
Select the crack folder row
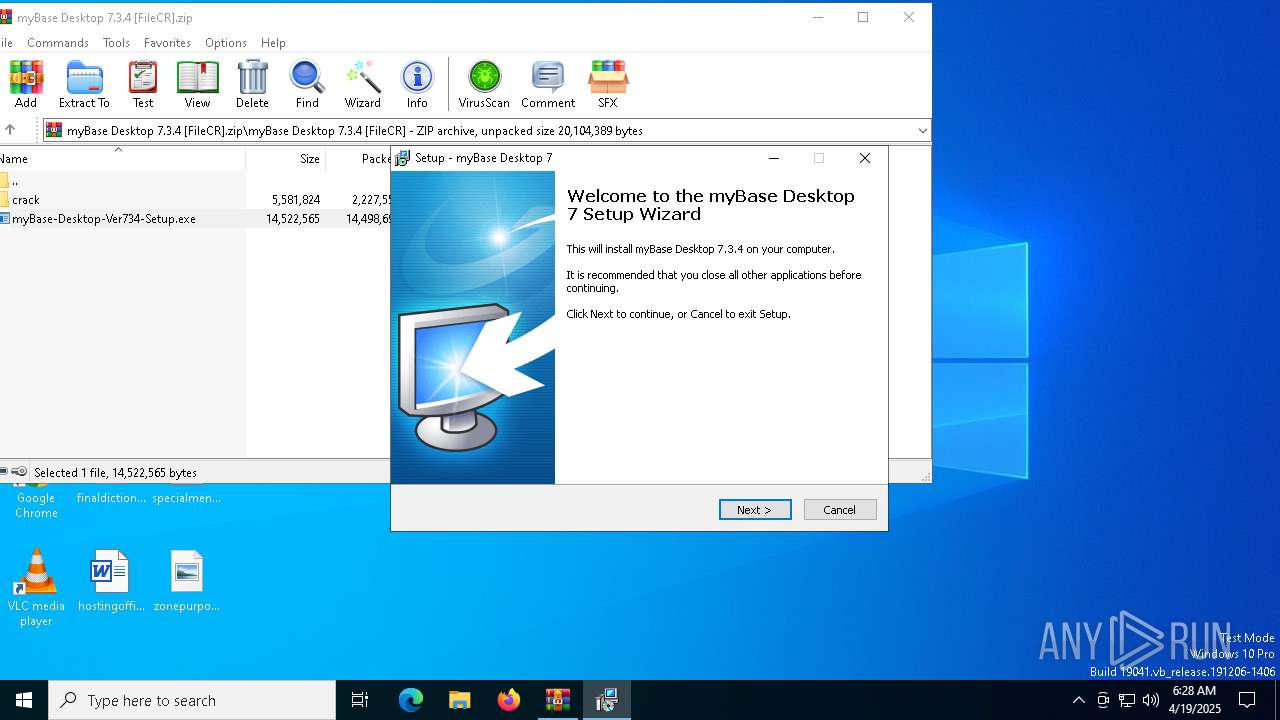(195, 200)
